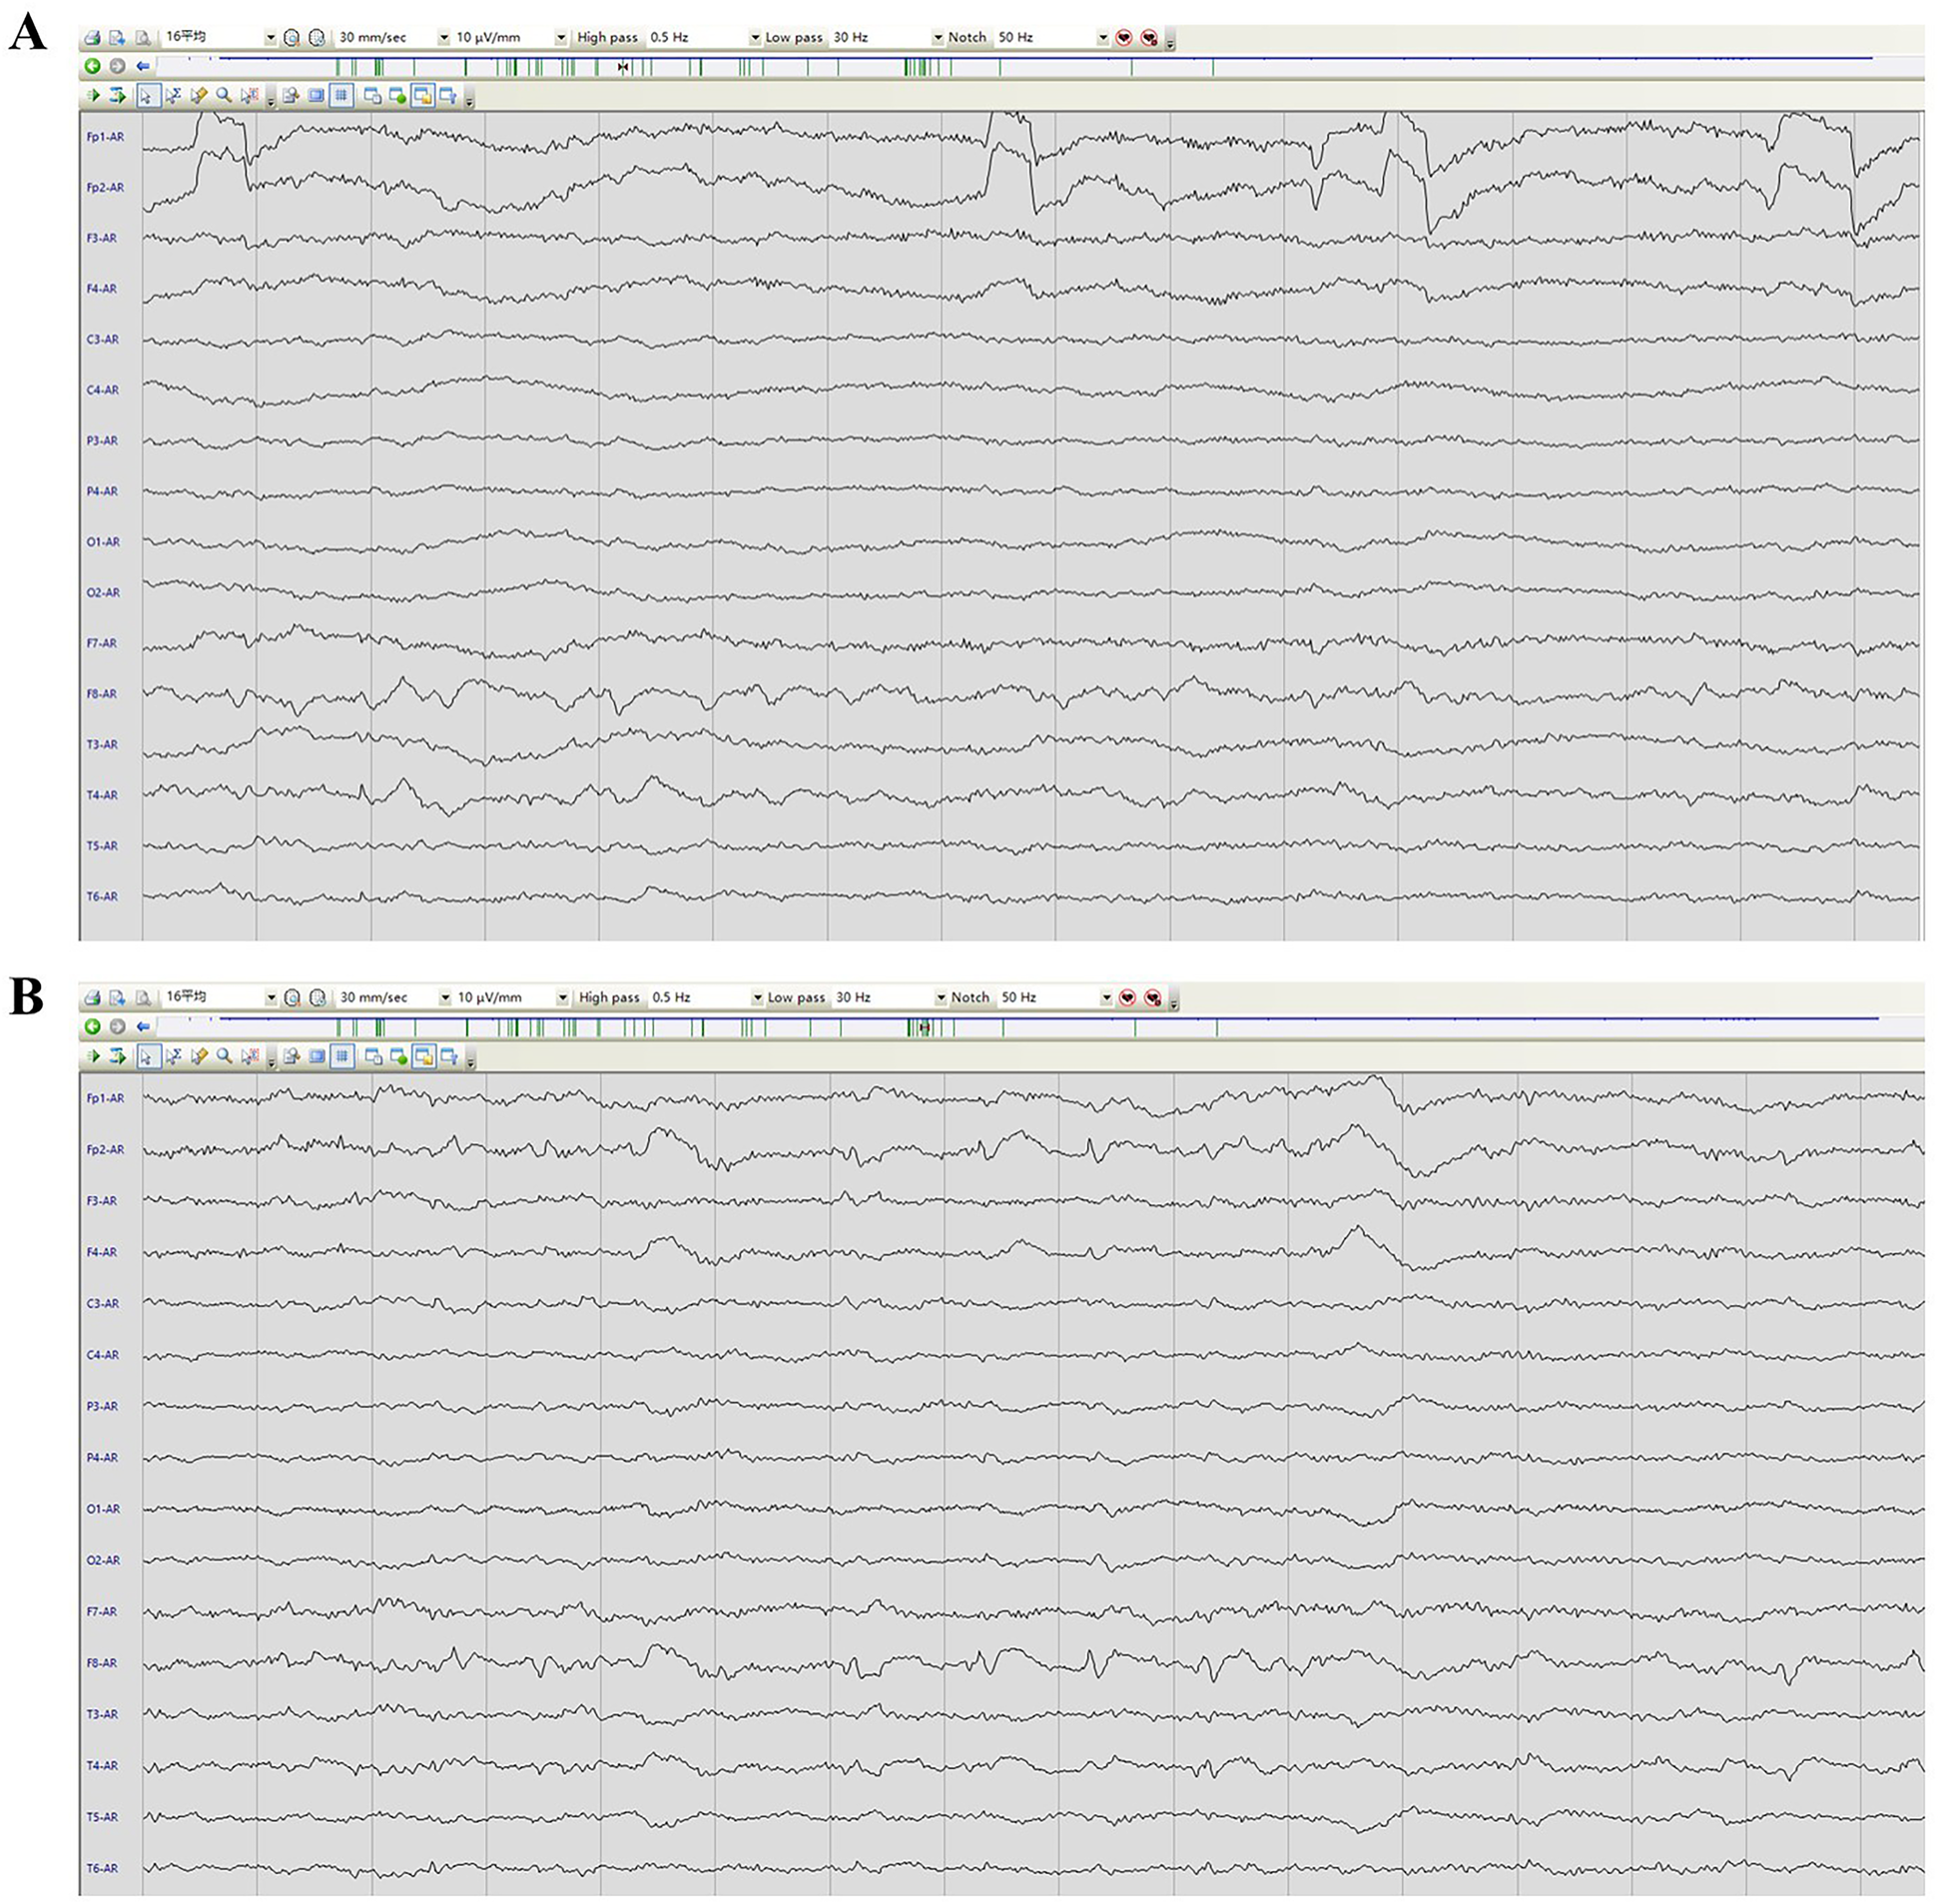Open Low pass 30 Hz dropdown in panel A
This screenshot has width=1940, height=1904.
coord(938,38)
